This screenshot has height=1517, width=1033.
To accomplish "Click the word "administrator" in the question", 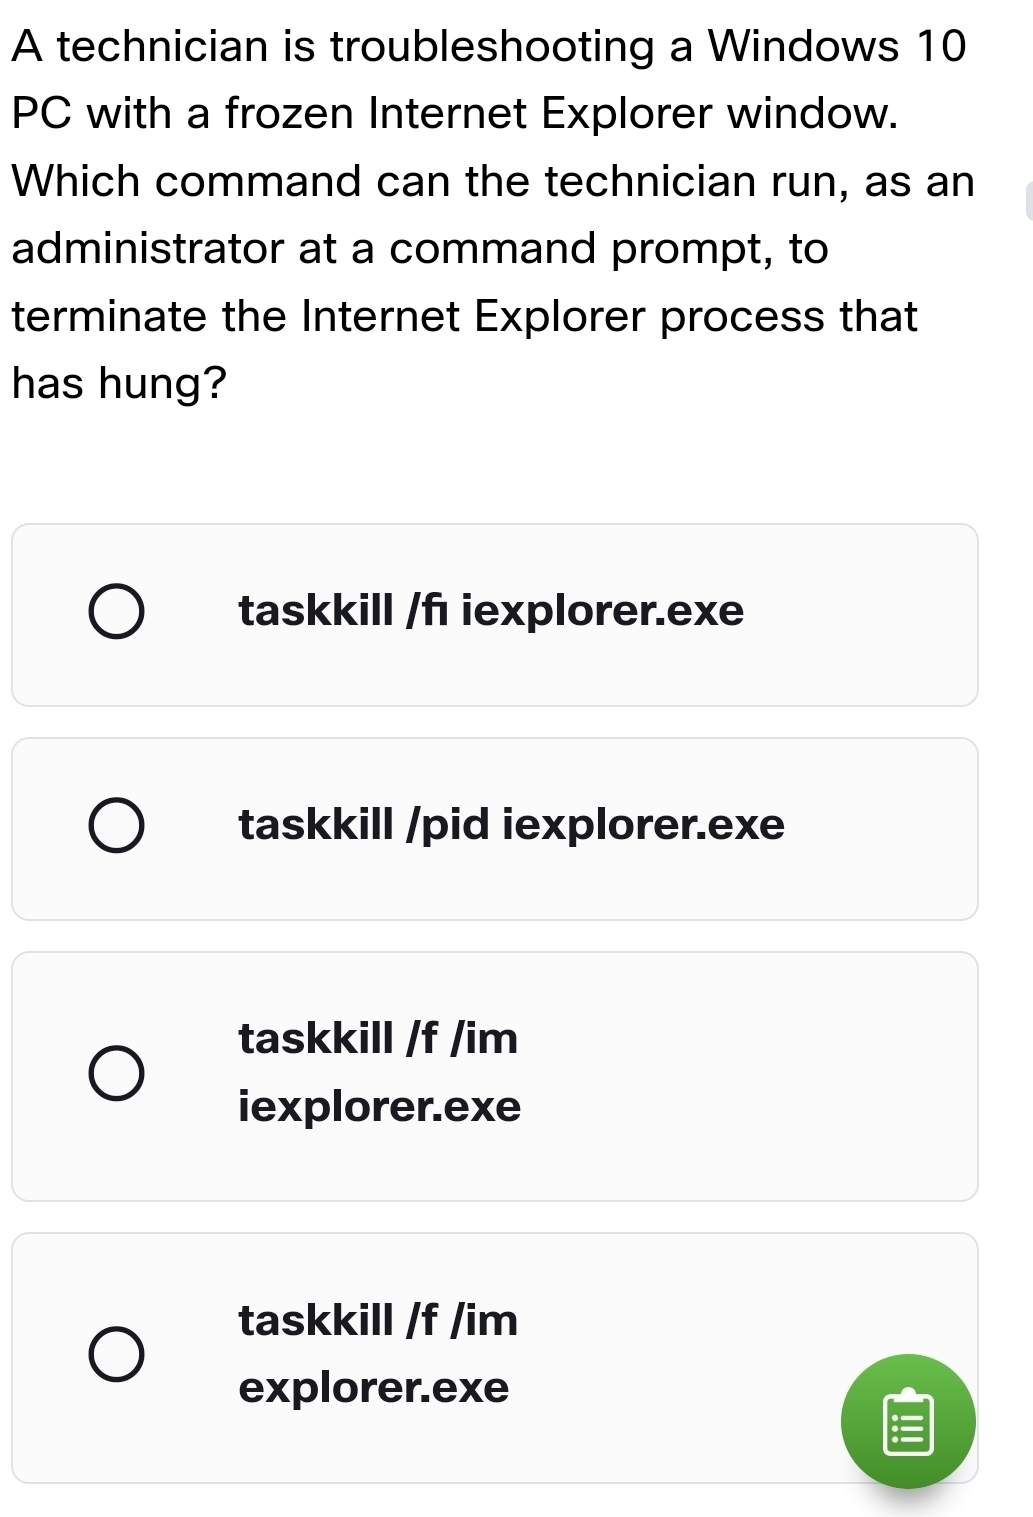I will 148,248.
